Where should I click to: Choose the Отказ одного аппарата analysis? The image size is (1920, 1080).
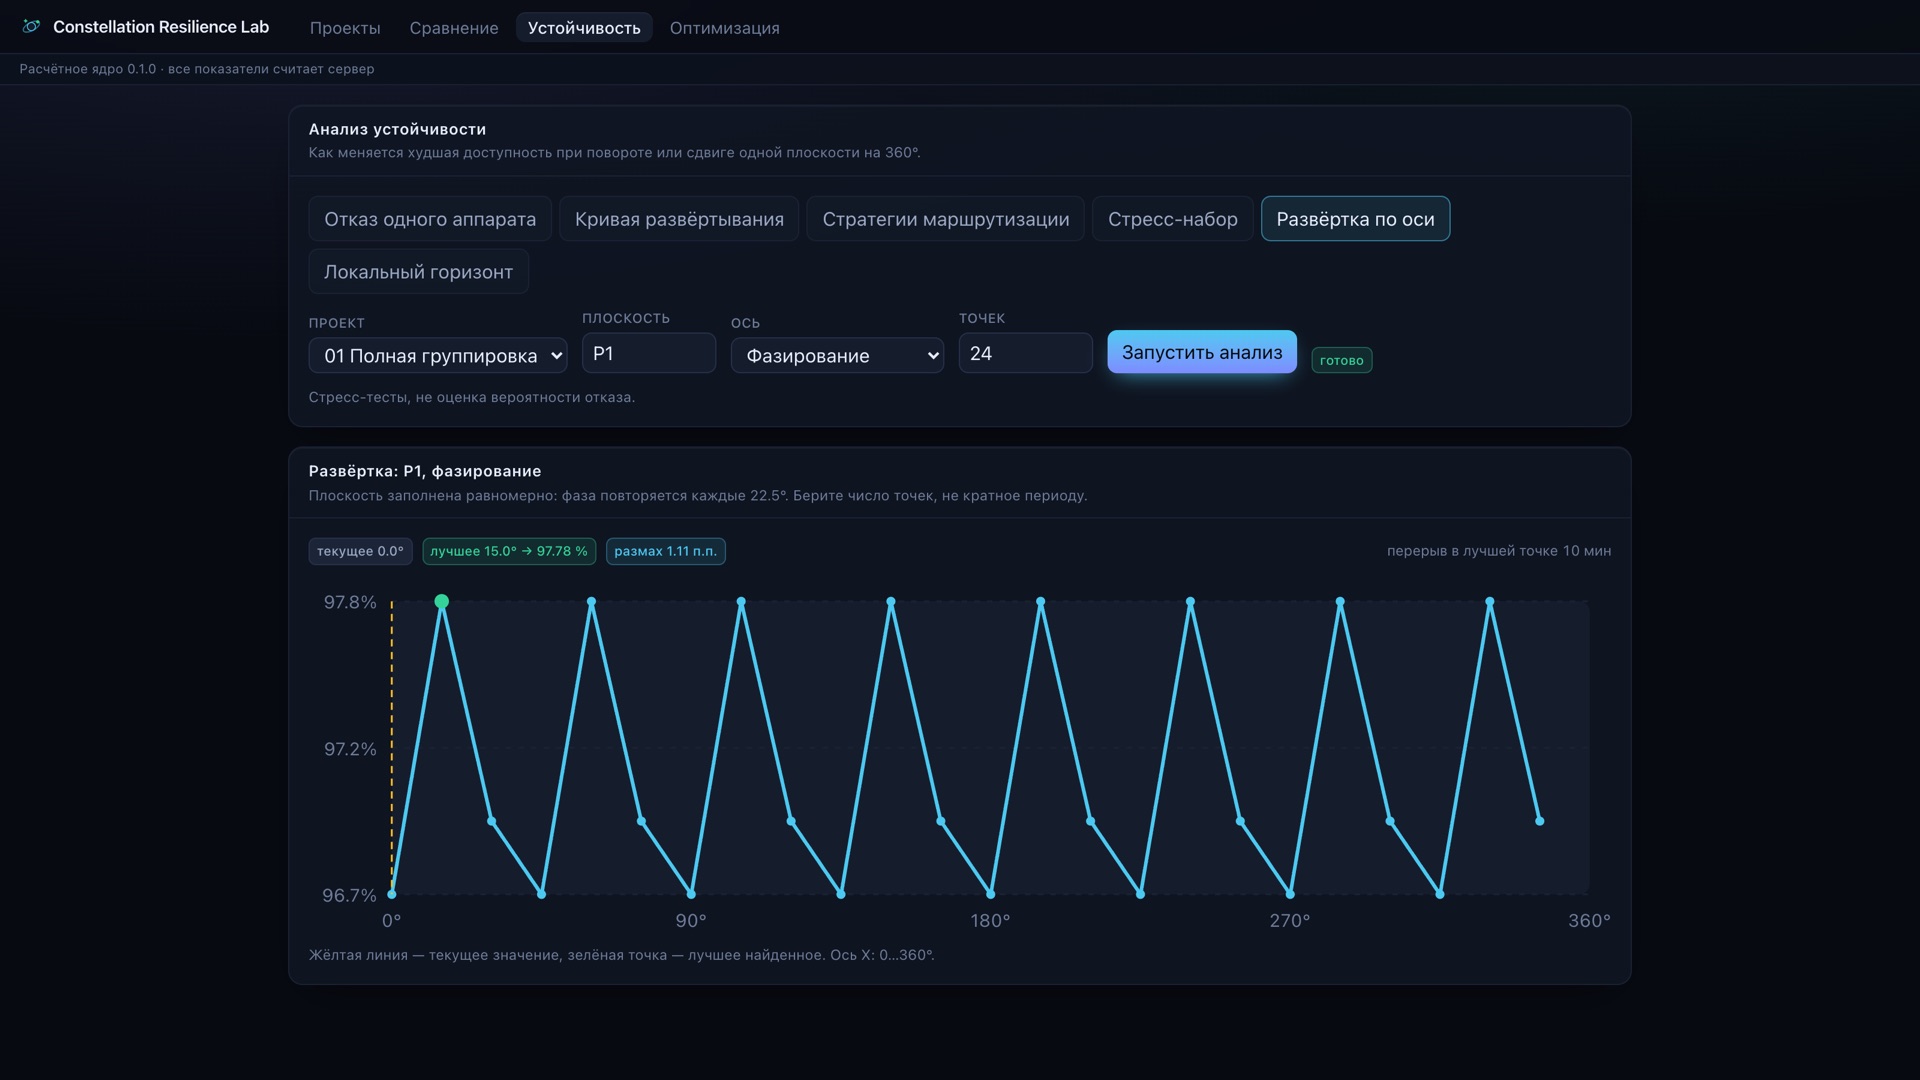coord(430,219)
